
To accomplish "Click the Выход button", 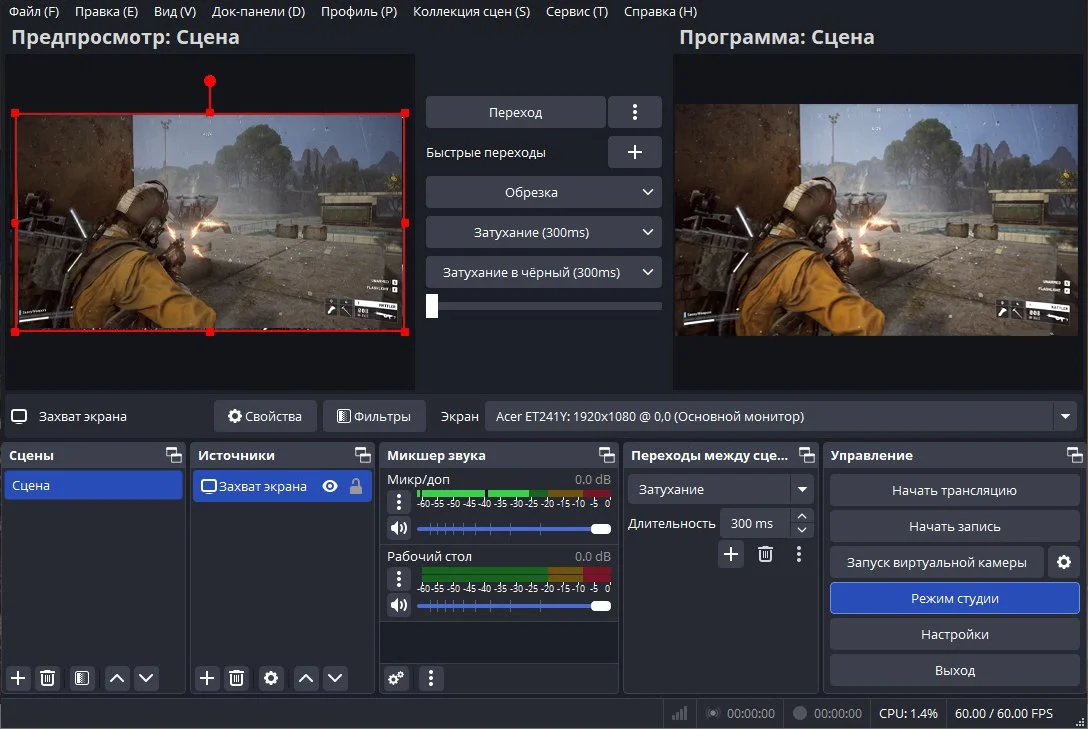I will pos(954,671).
